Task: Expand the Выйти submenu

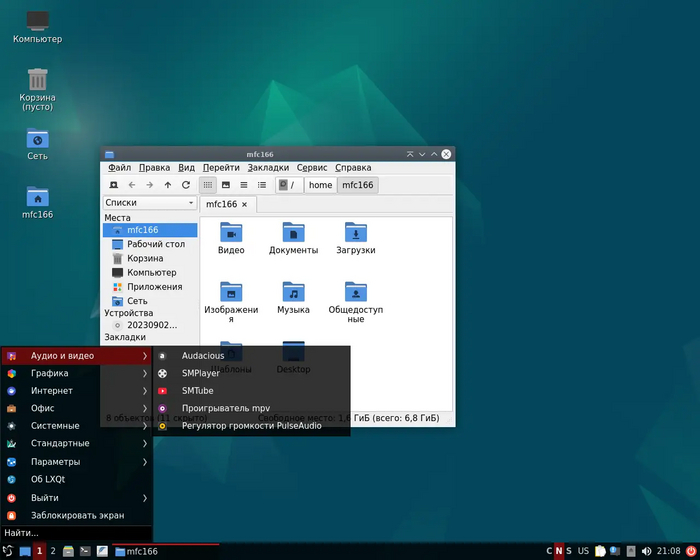Action: tap(77, 498)
